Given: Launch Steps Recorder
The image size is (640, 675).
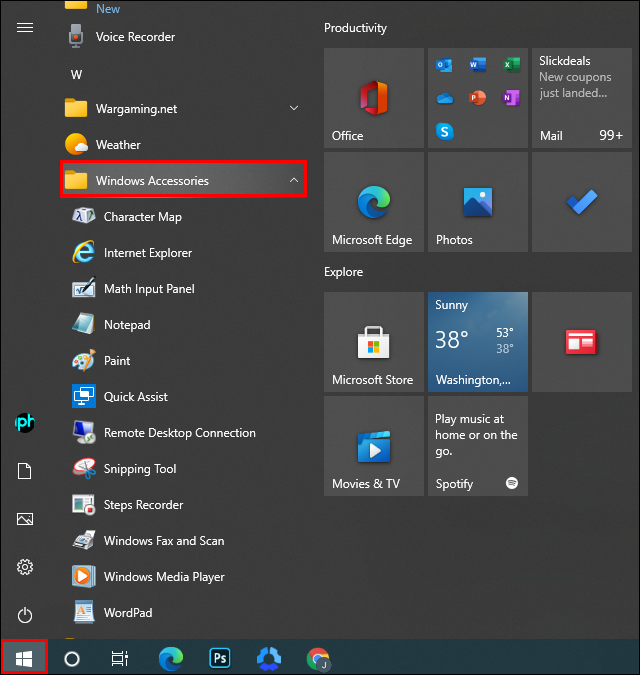Looking at the screenshot, I should 183,505.
